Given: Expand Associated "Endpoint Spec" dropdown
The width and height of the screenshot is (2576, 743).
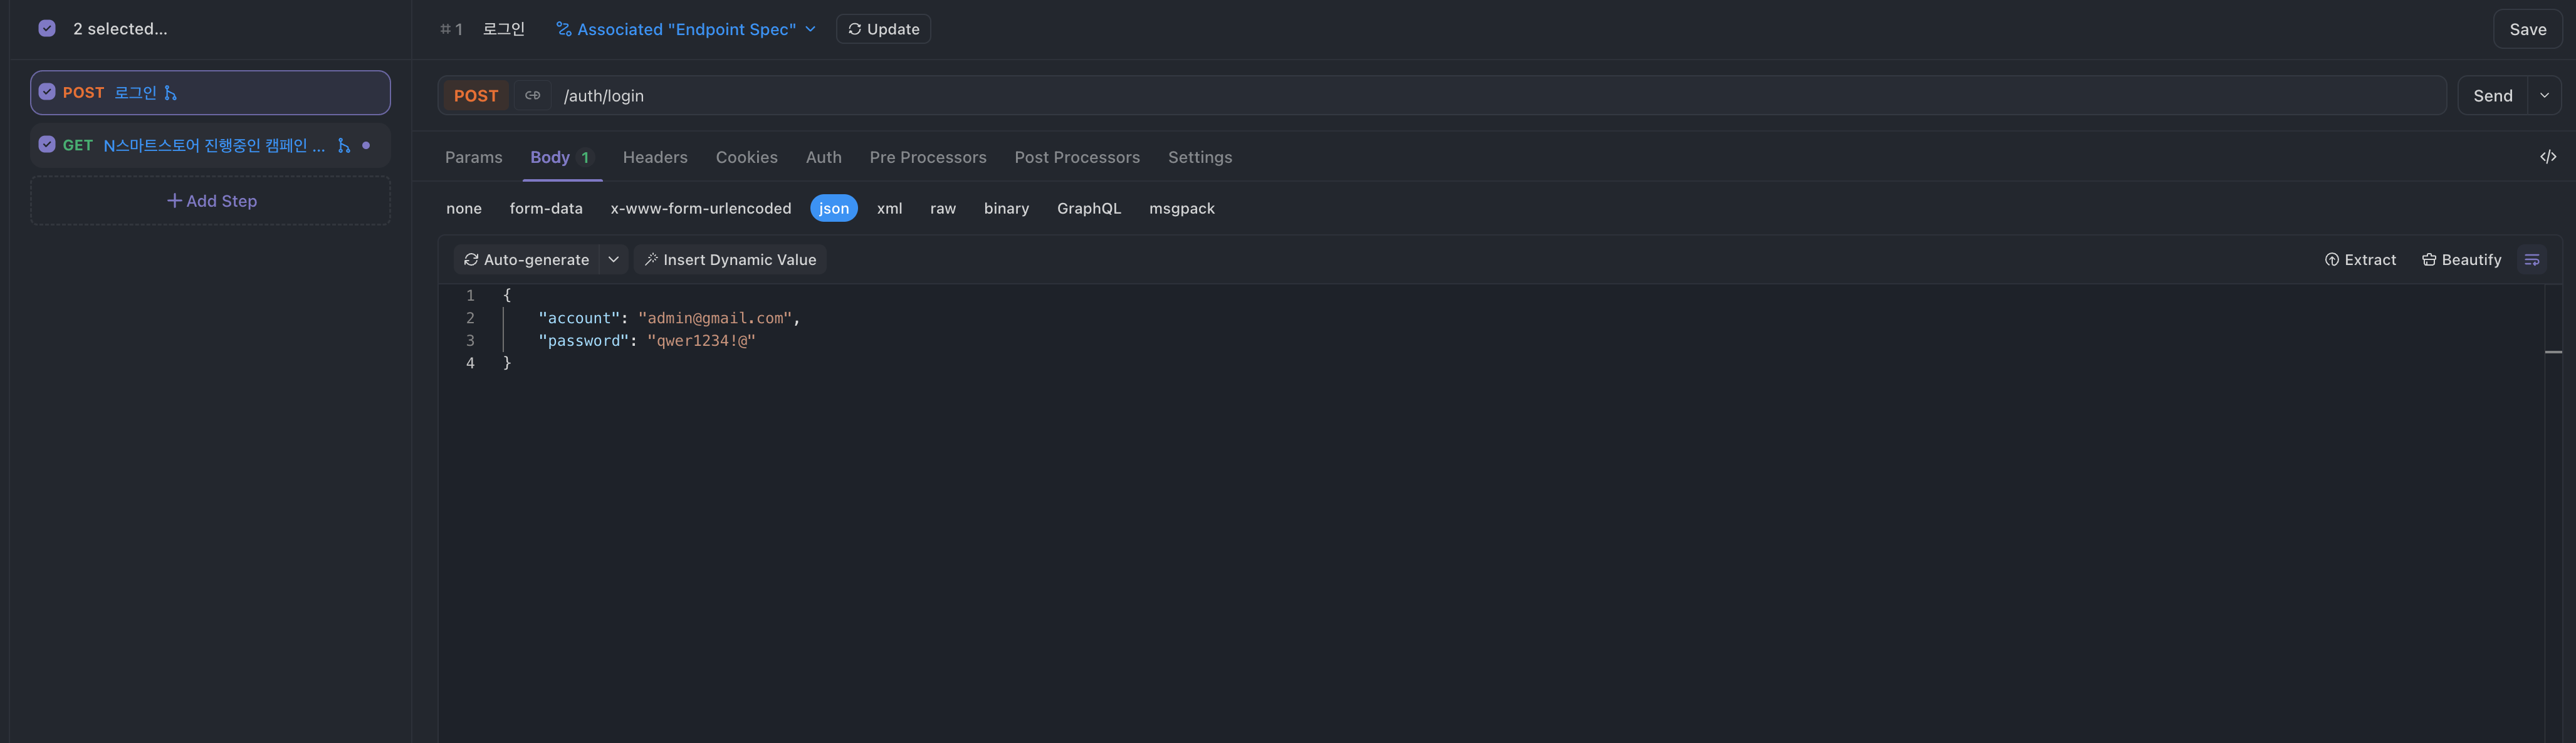Looking at the screenshot, I should pyautogui.click(x=686, y=29).
